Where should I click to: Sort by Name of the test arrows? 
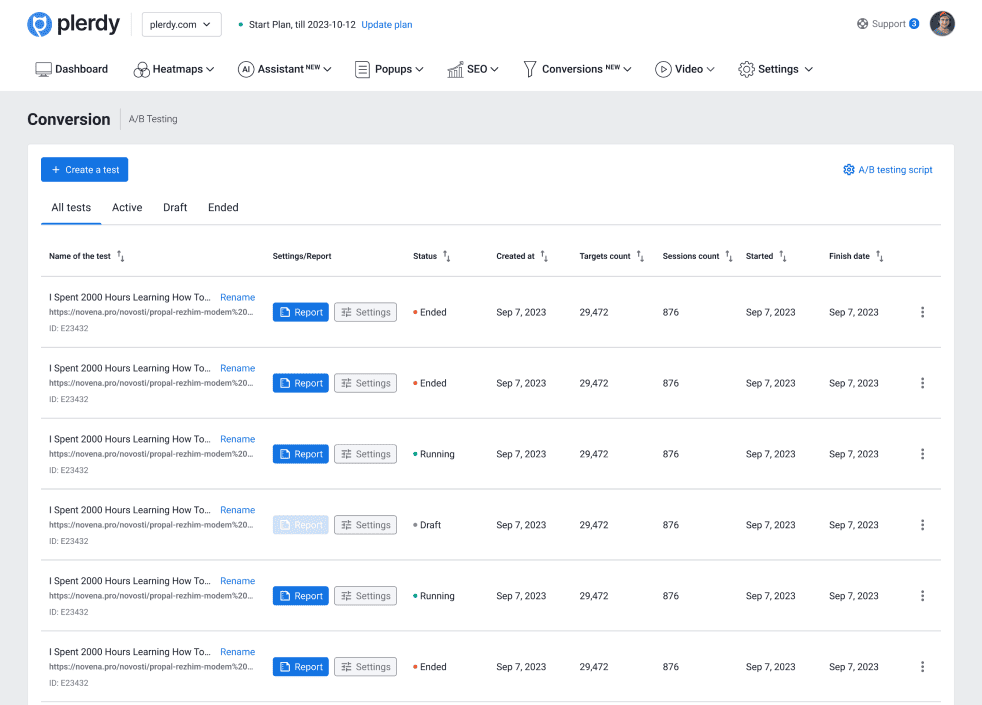(121, 257)
